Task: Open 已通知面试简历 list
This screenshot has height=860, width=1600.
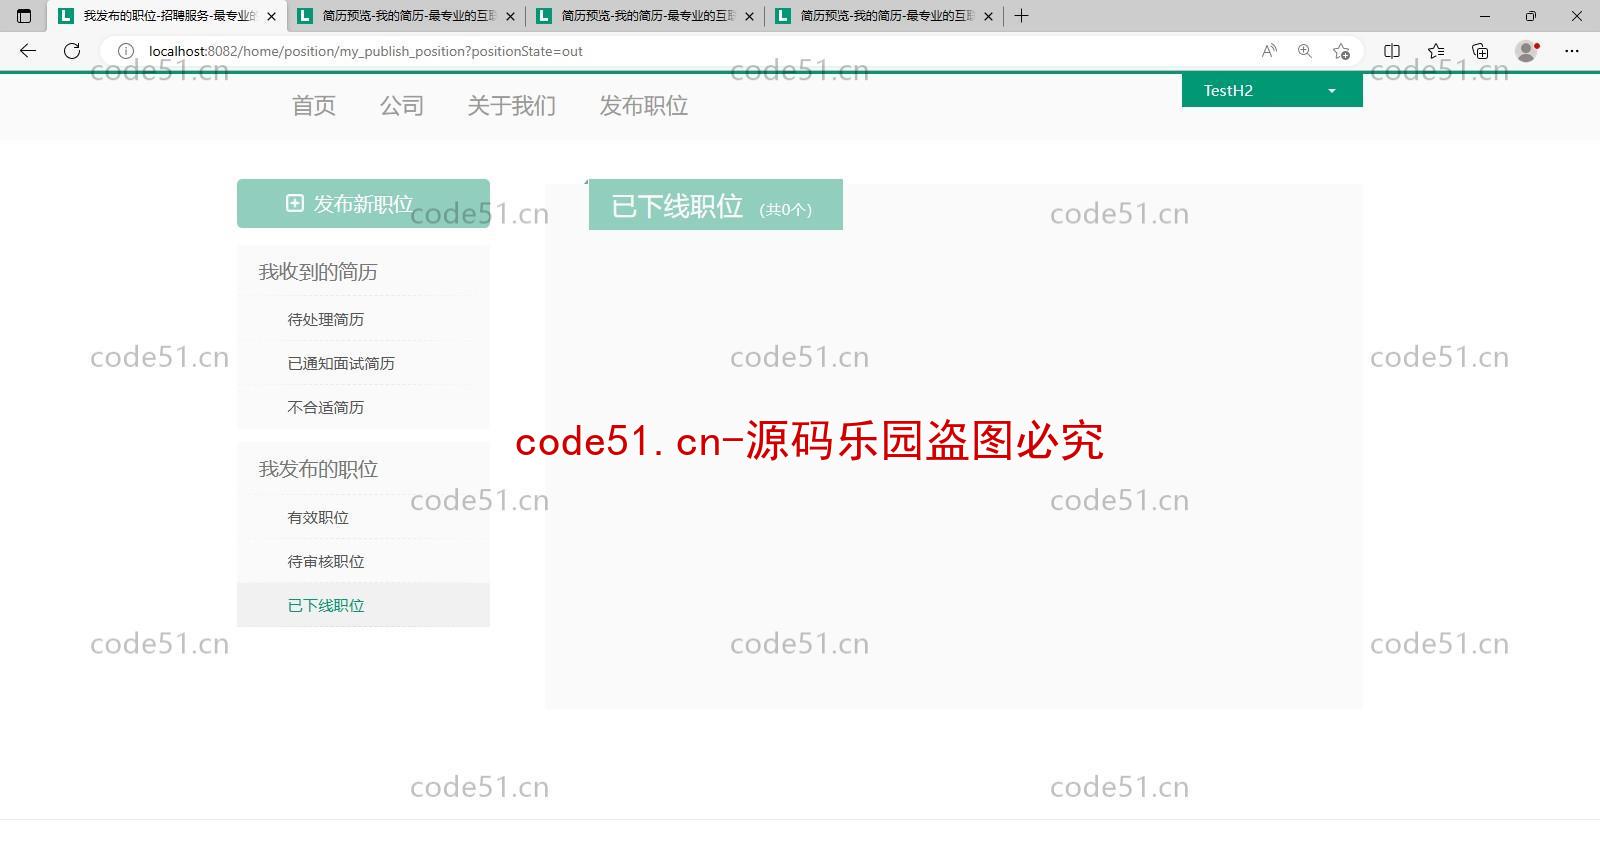Action: [x=341, y=364]
